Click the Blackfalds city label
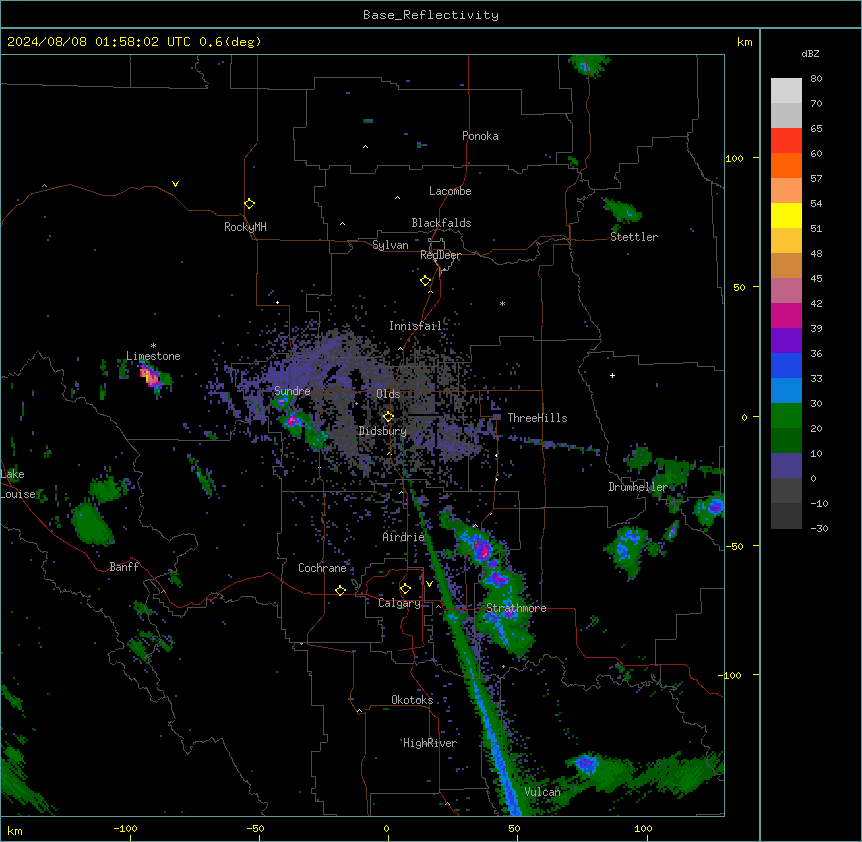Screen dimensions: 862x842 [441, 223]
